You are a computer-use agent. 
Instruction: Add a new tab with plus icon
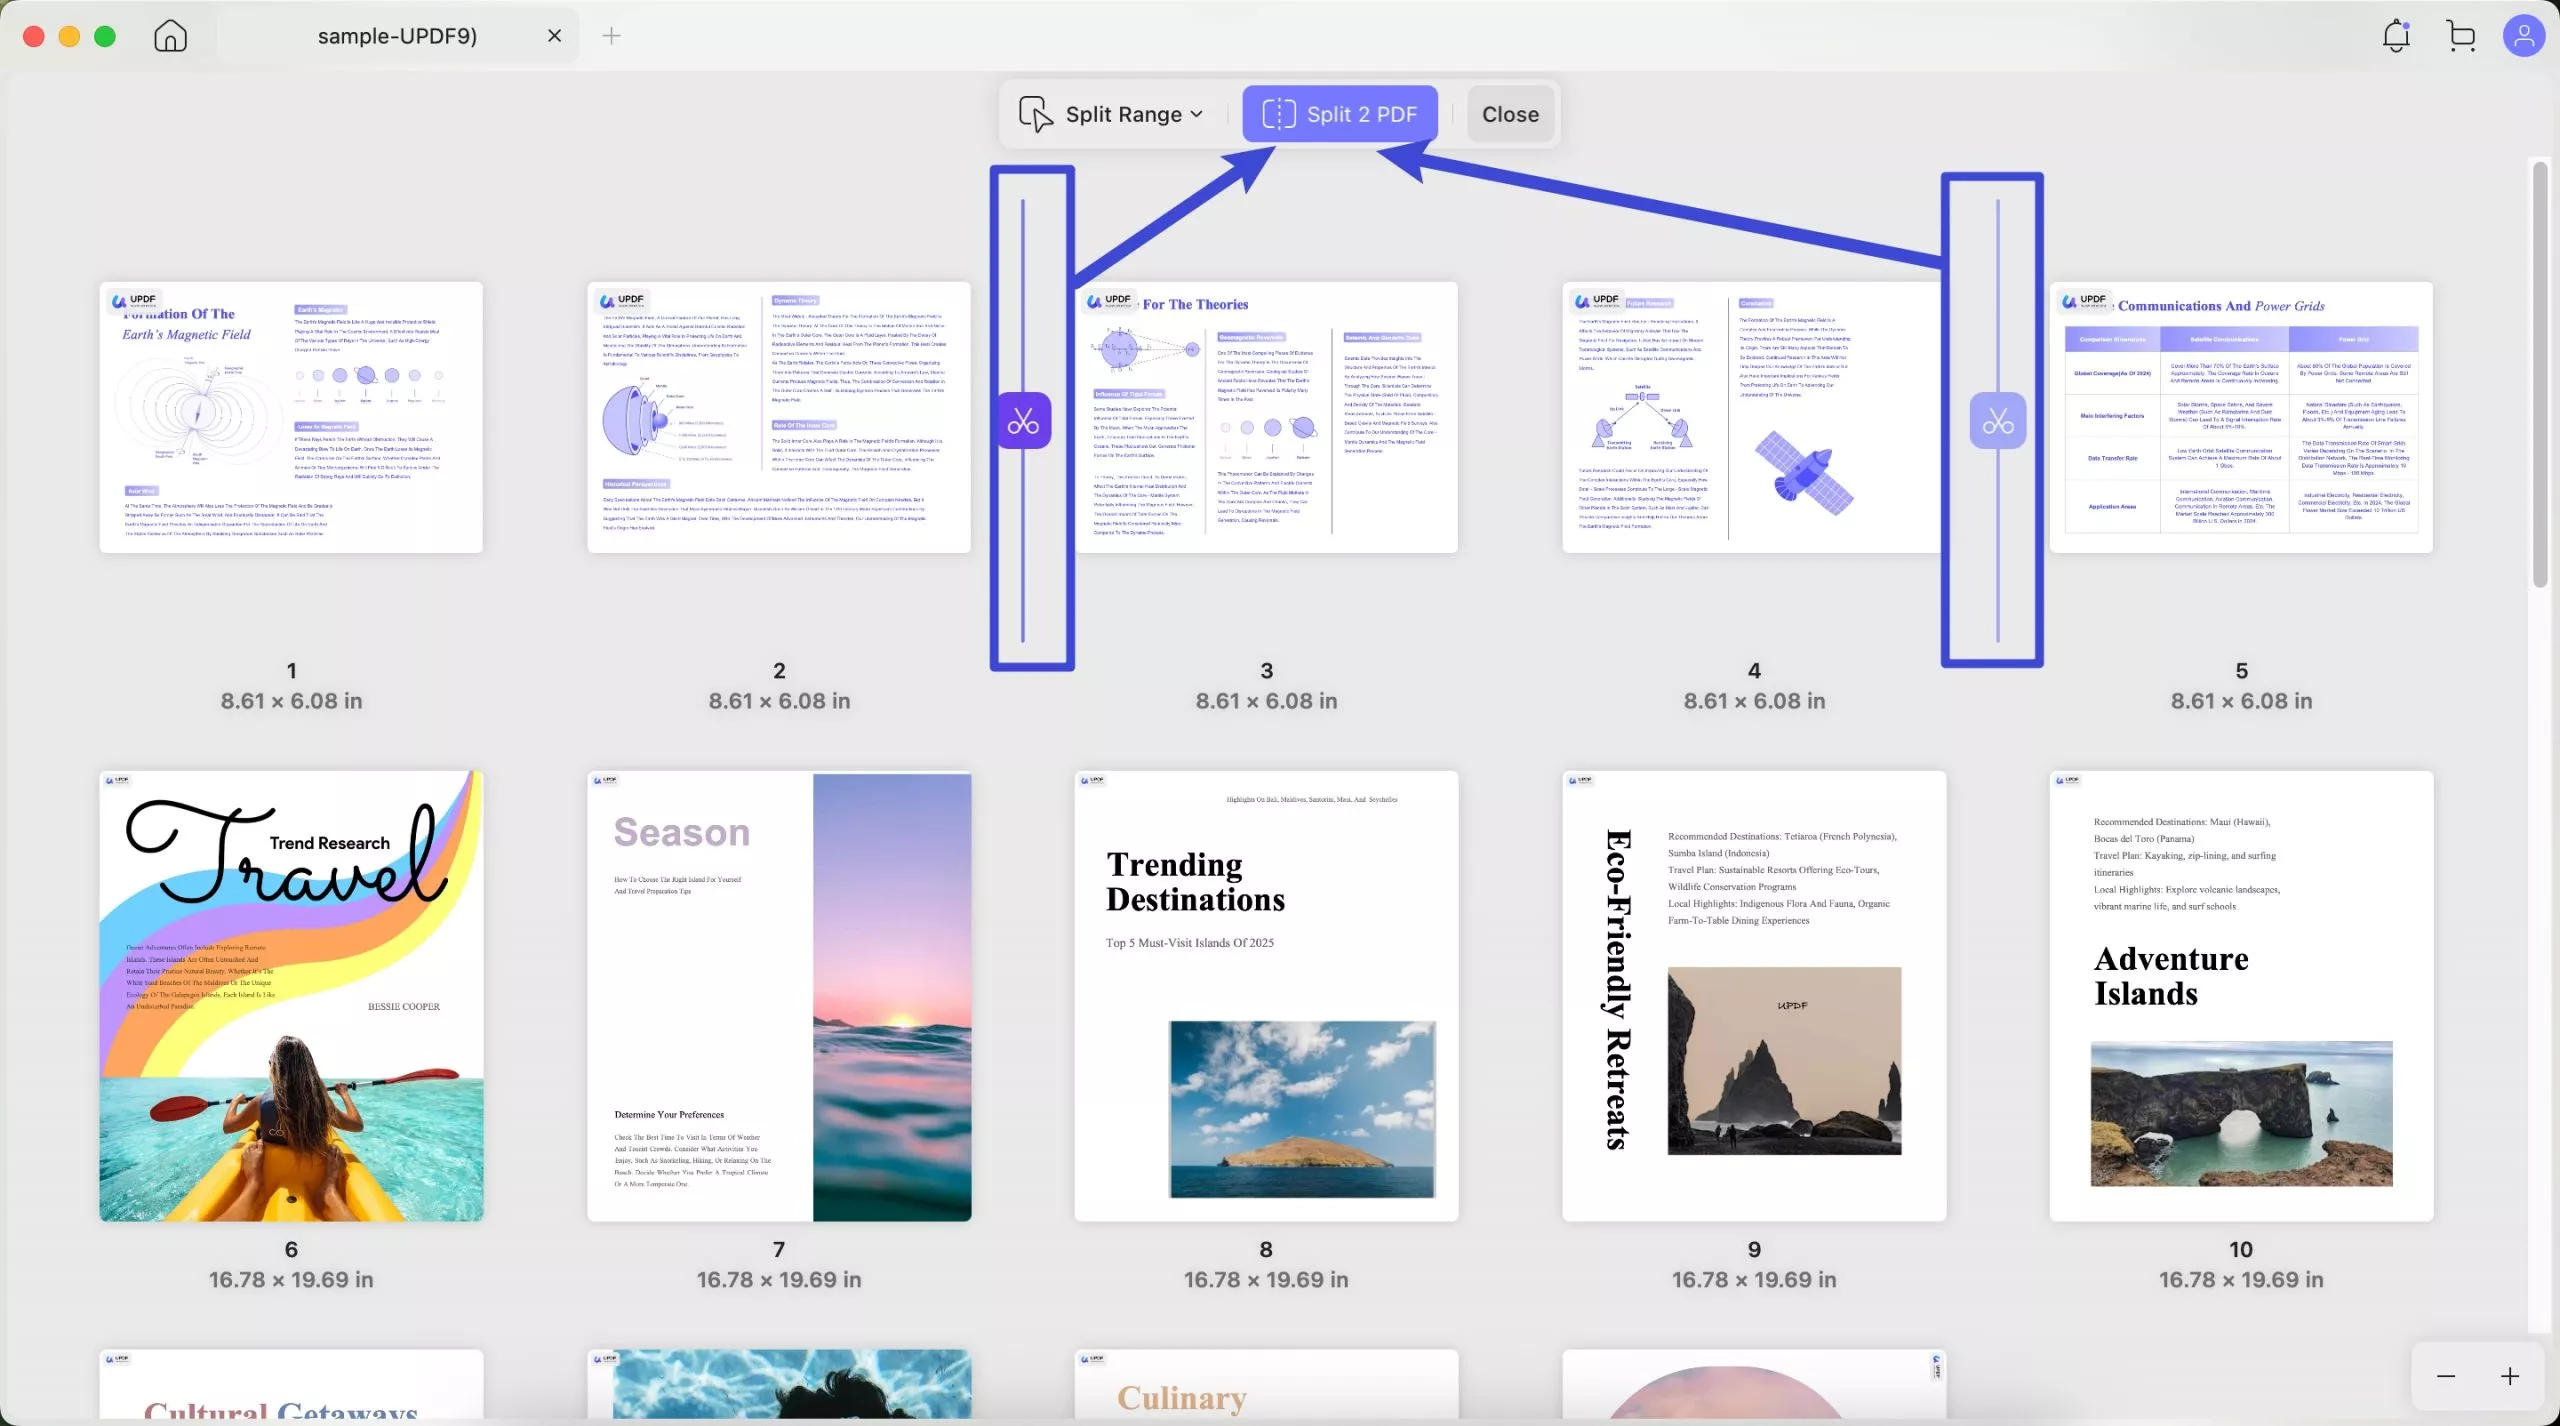point(612,36)
